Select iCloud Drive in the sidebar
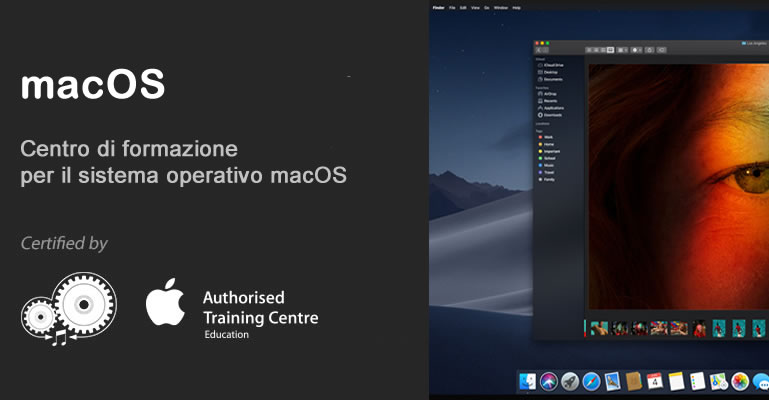The height and width of the screenshot is (400, 769). coord(551,65)
